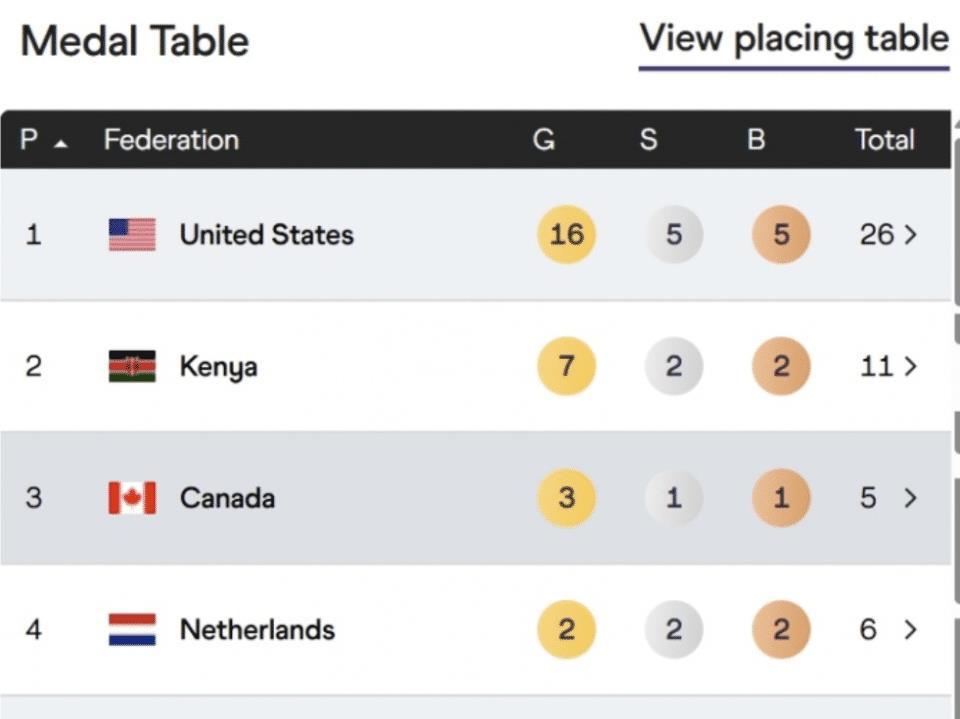960x719 pixels.
Task: Click the Federation column header
Action: click(x=171, y=140)
